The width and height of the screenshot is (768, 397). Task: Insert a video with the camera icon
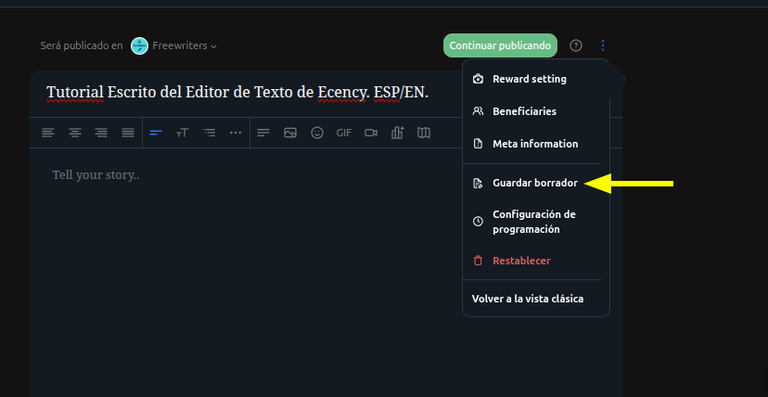(x=371, y=133)
